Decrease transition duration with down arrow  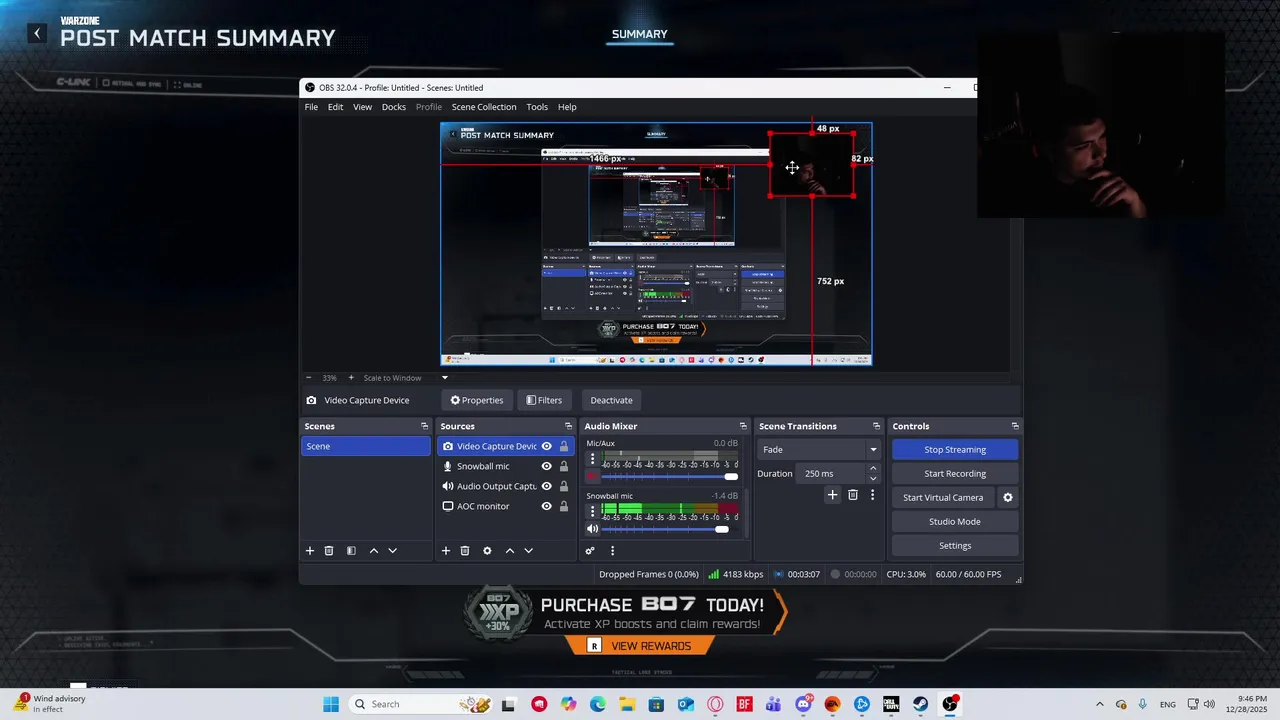873,478
